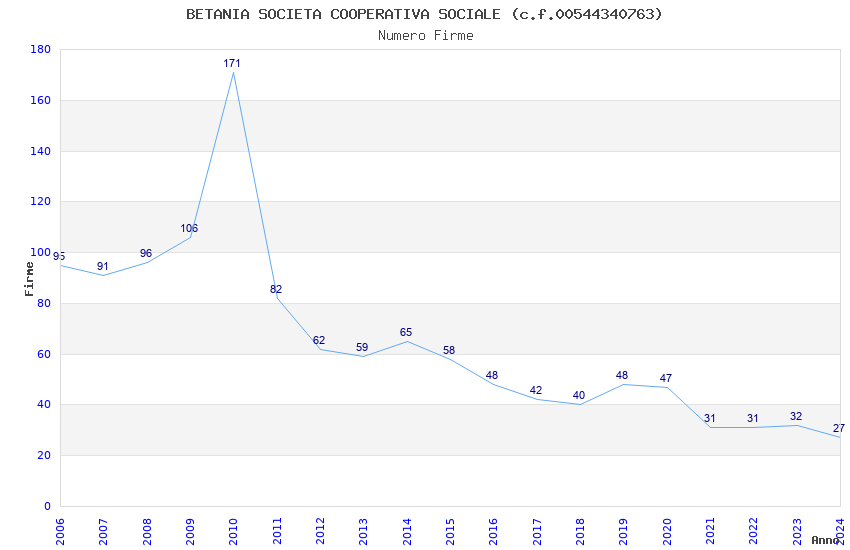Click the y-axis value 160

coord(41,100)
